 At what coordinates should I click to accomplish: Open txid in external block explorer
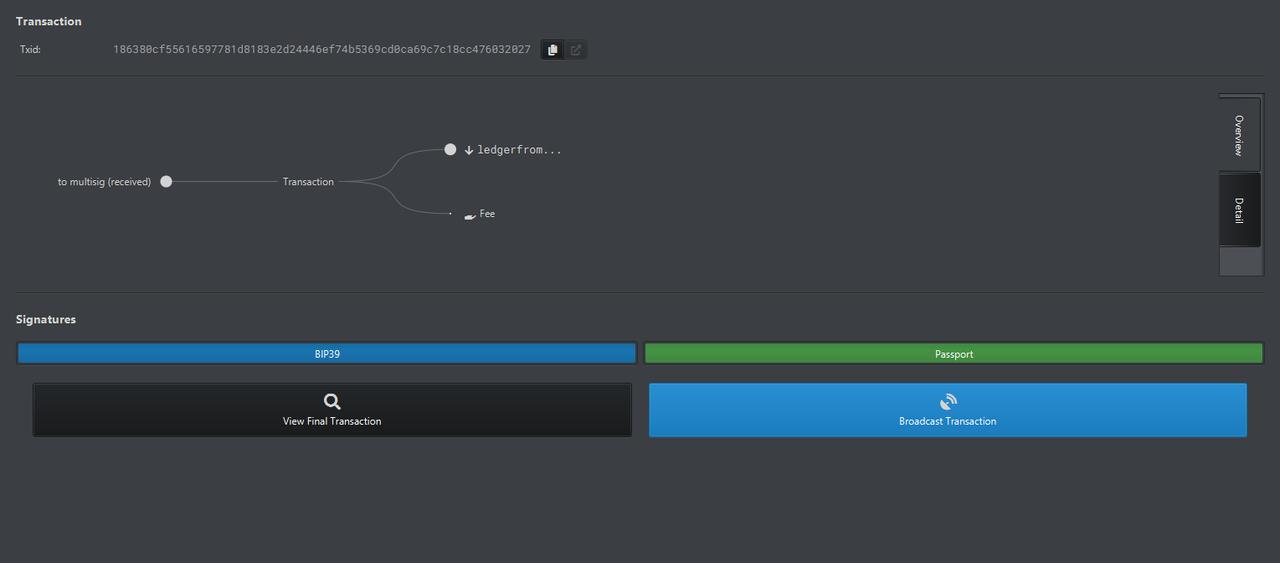coord(576,50)
